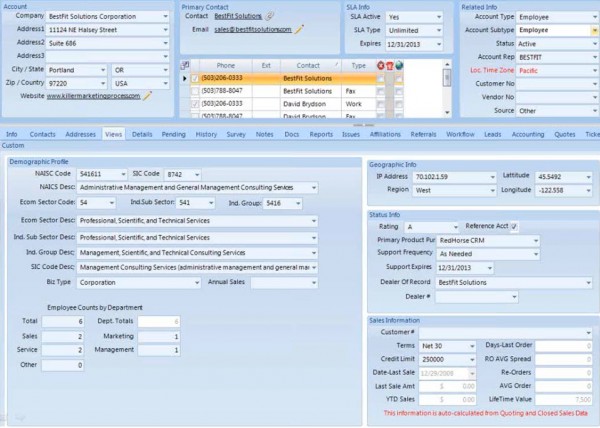Screen dimensions: 600x428
Task: Click the grid selector icon left of the Phone header
Action: pos(185,65)
